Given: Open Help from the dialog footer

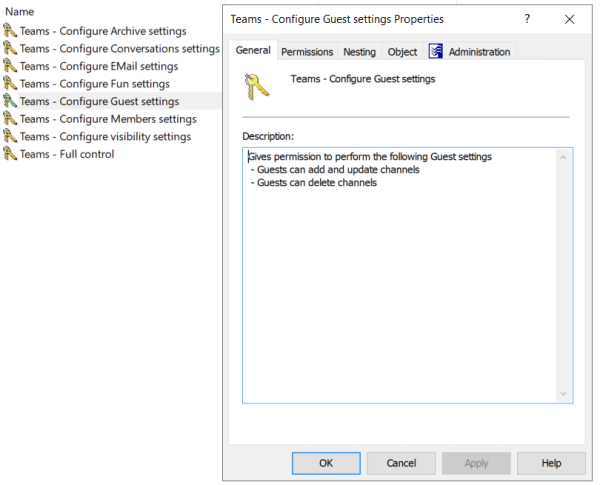Looking at the screenshot, I should [x=551, y=463].
